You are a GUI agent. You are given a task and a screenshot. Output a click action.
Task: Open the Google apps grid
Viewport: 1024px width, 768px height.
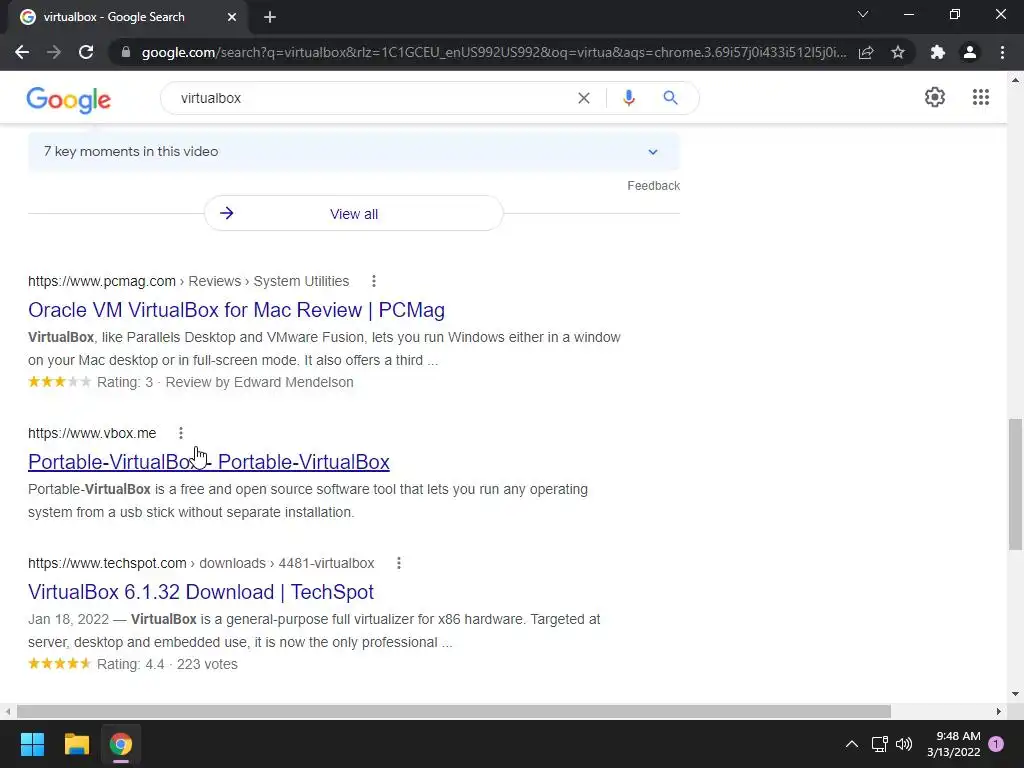click(980, 97)
